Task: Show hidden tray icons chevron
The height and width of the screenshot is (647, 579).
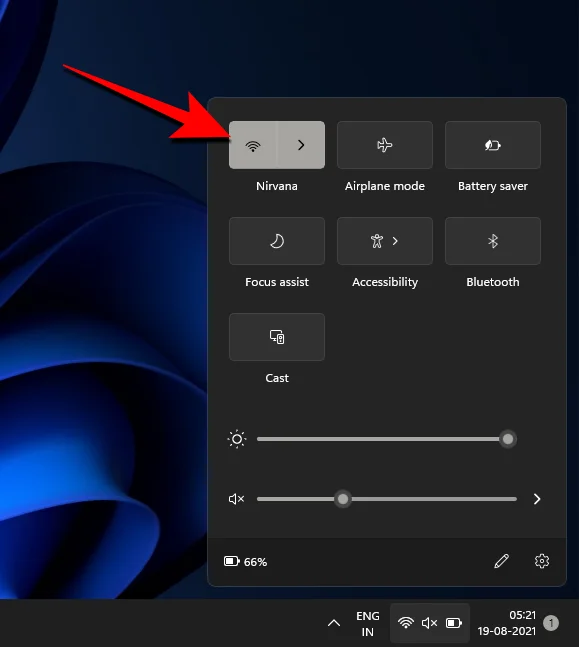Action: pos(334,623)
